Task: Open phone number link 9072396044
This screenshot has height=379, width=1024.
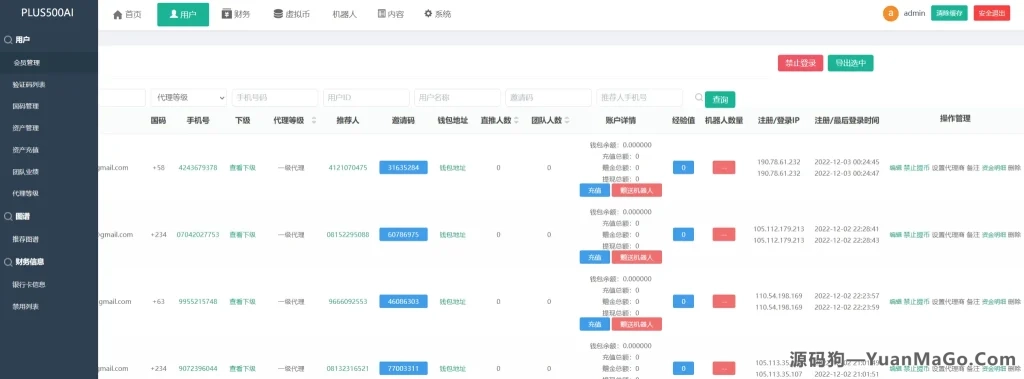Action: click(198, 368)
